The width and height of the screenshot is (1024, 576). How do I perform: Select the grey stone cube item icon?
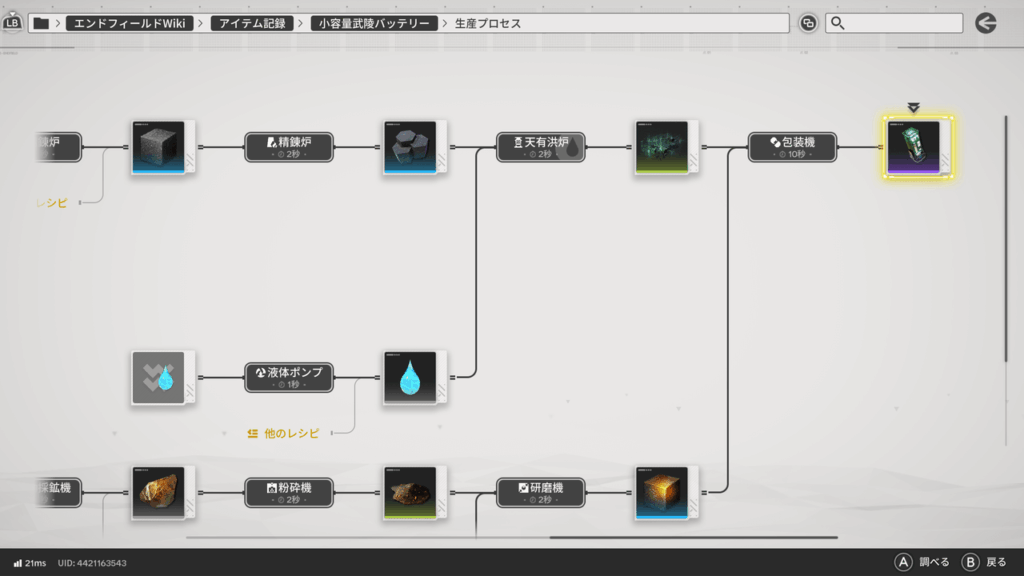tap(159, 148)
